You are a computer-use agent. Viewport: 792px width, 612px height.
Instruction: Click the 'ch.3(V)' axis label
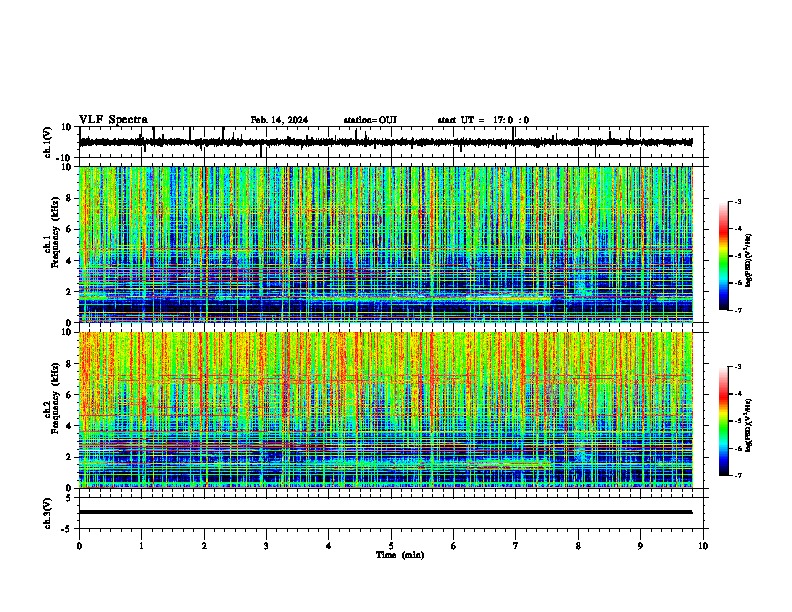click(48, 514)
